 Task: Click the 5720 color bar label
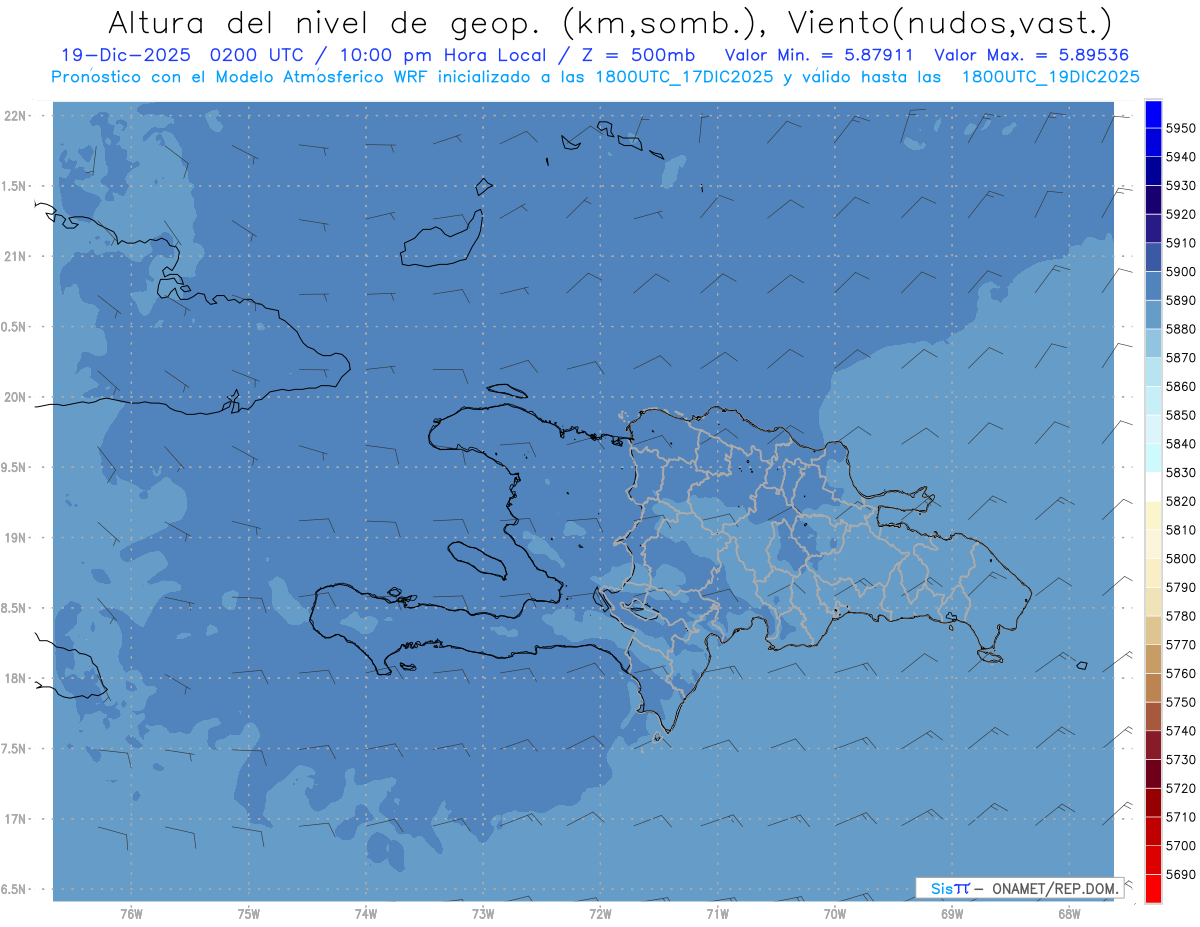(1181, 788)
